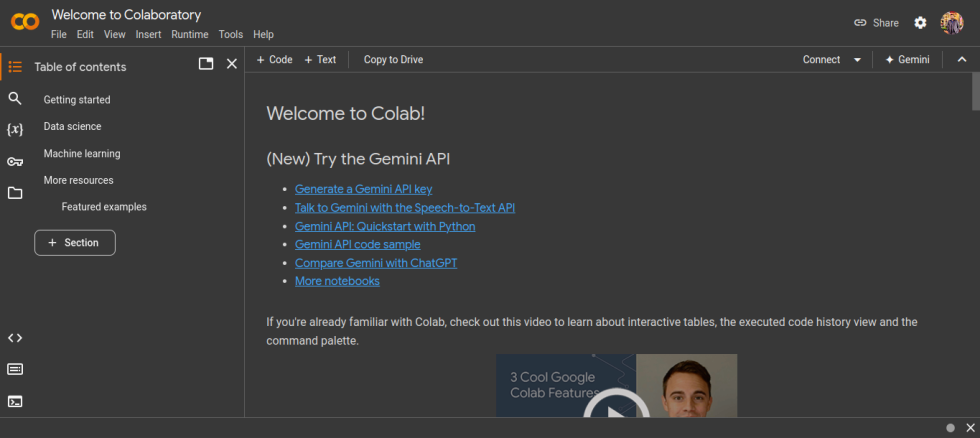The image size is (980, 438).
Task: Pop out table of contents panel
Action: coord(206,64)
